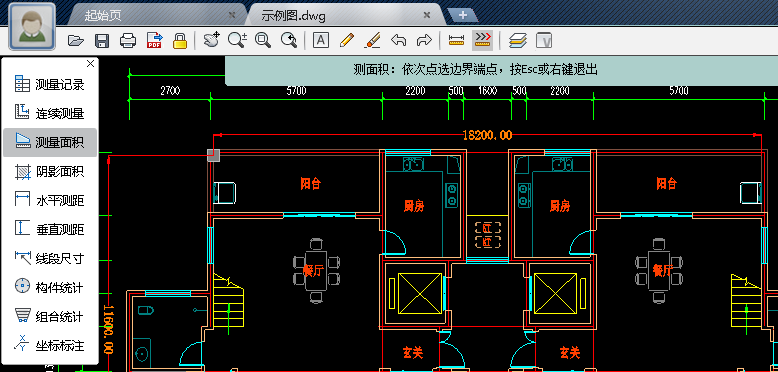Viewport: 778px width, 372px height.
Task: Print the drawing using the printer icon
Action: click(128, 41)
